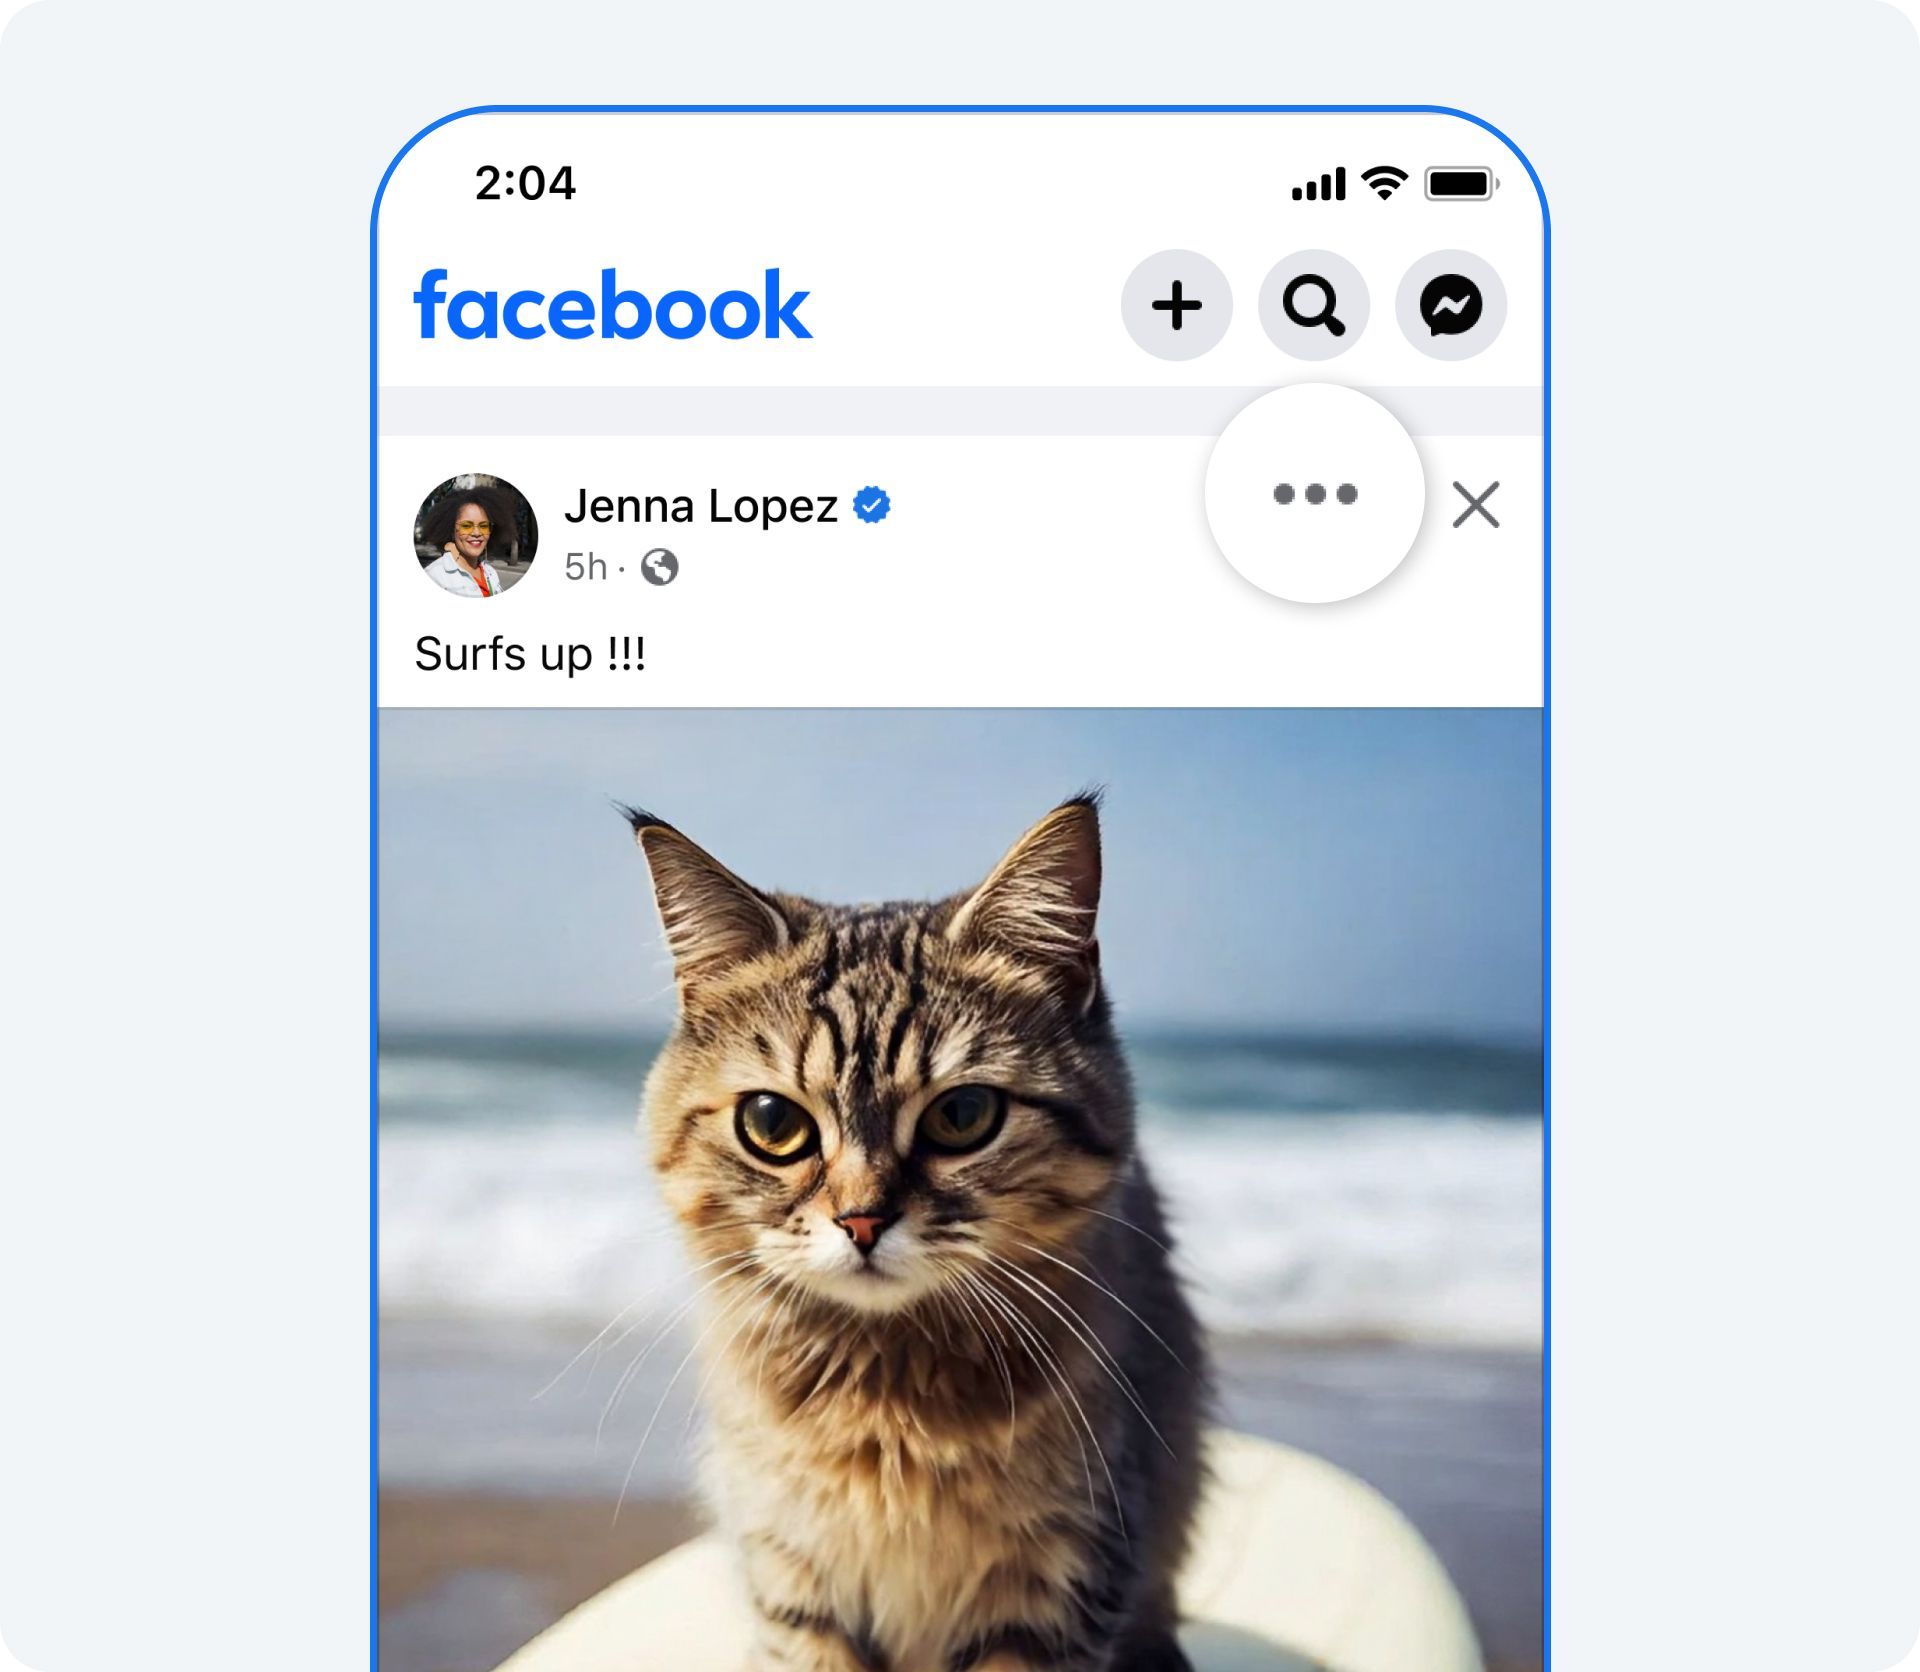View WiFi connection status icon
Image resolution: width=1920 pixels, height=1672 pixels.
point(1370,180)
